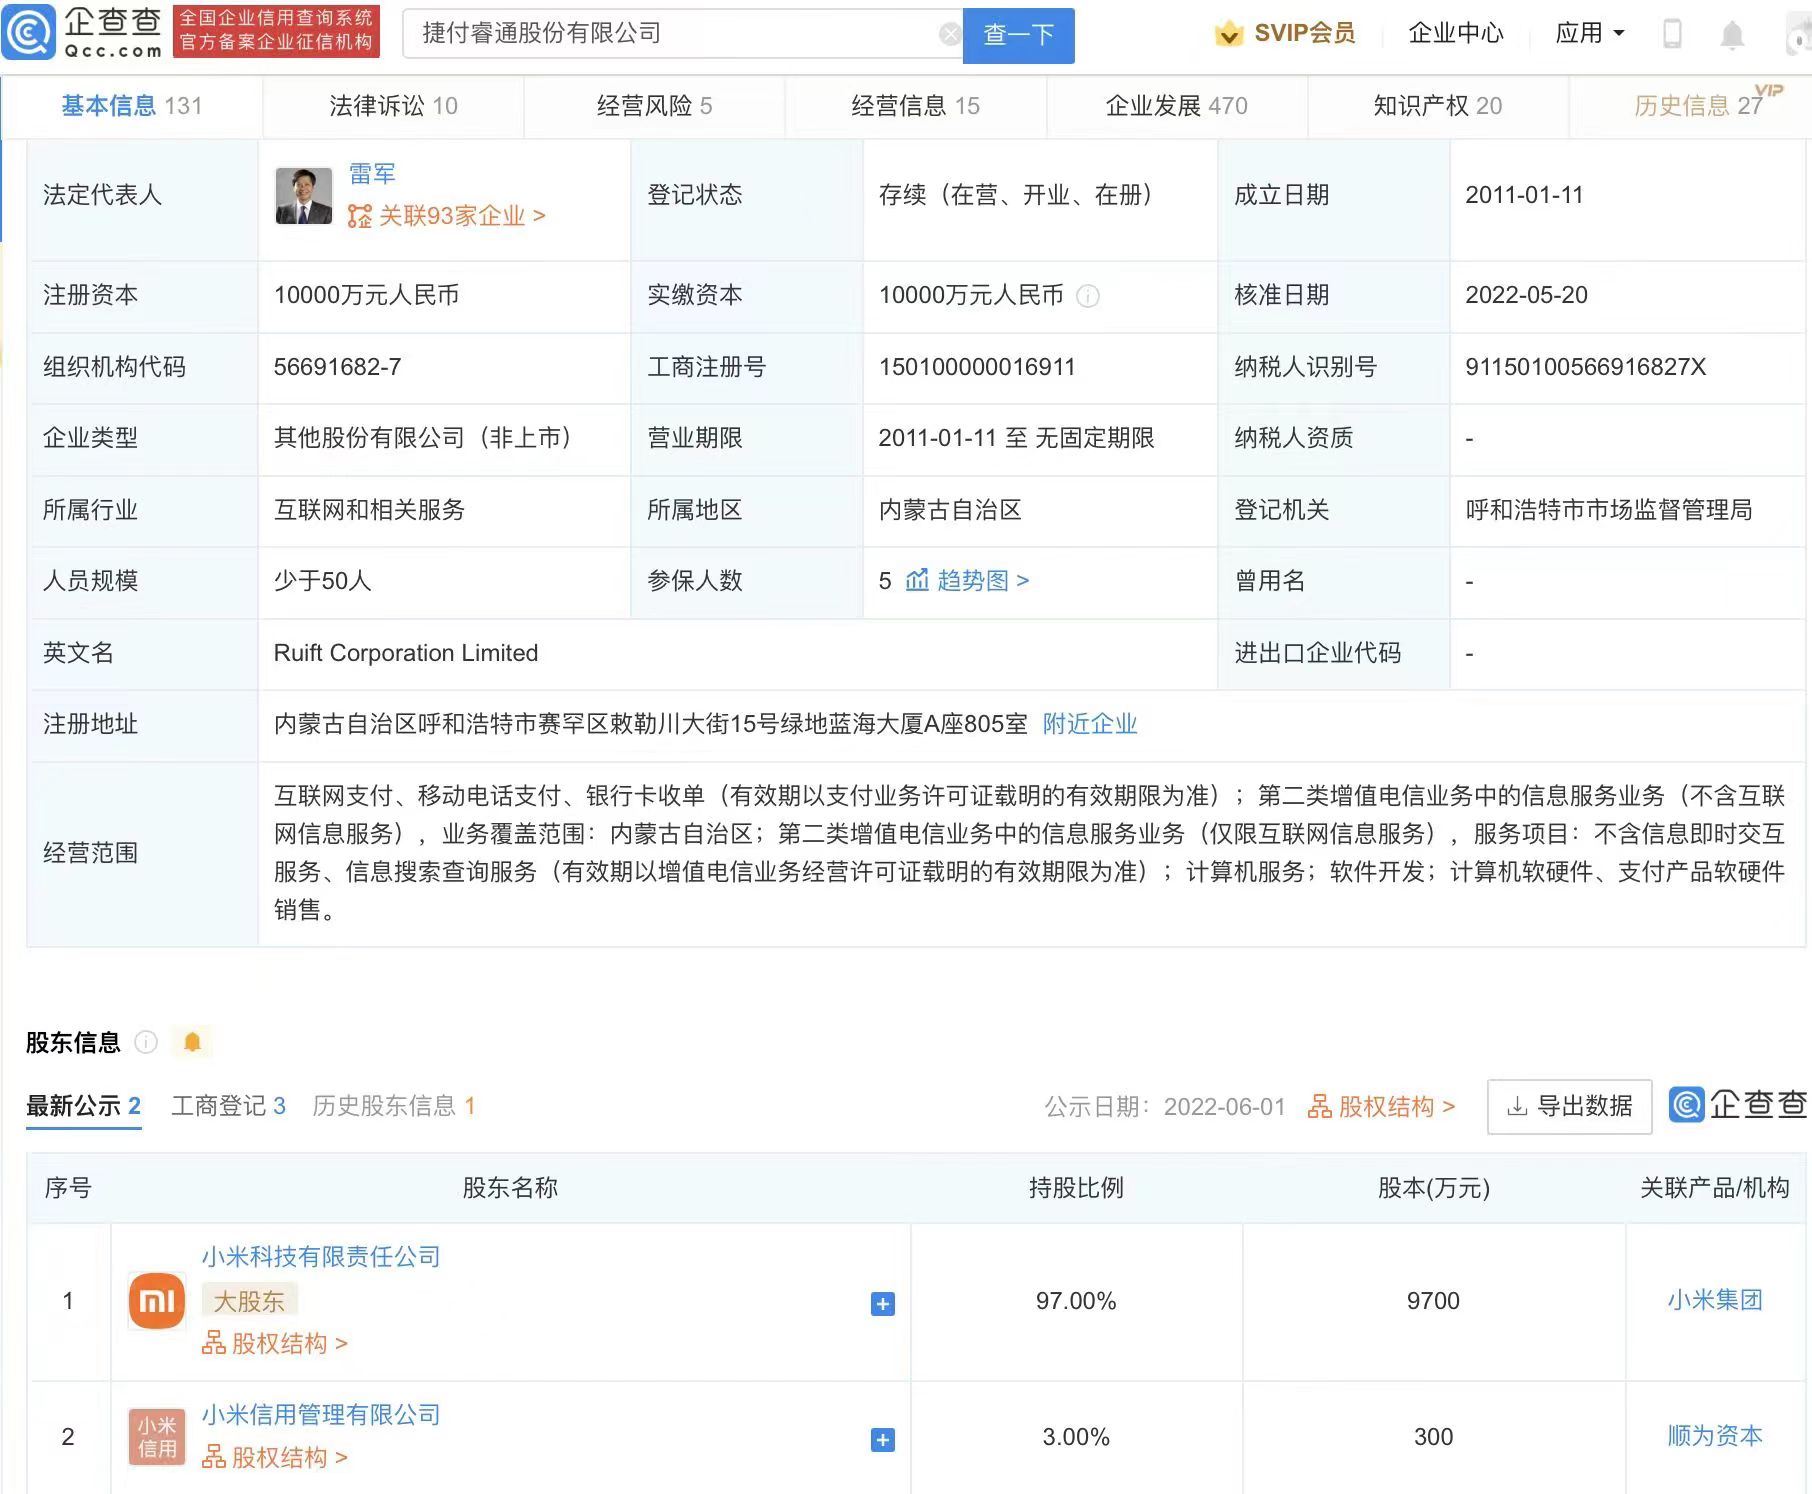1812x1494 pixels.
Task: Click the SVIP crown icon
Action: pyautogui.click(x=1229, y=34)
